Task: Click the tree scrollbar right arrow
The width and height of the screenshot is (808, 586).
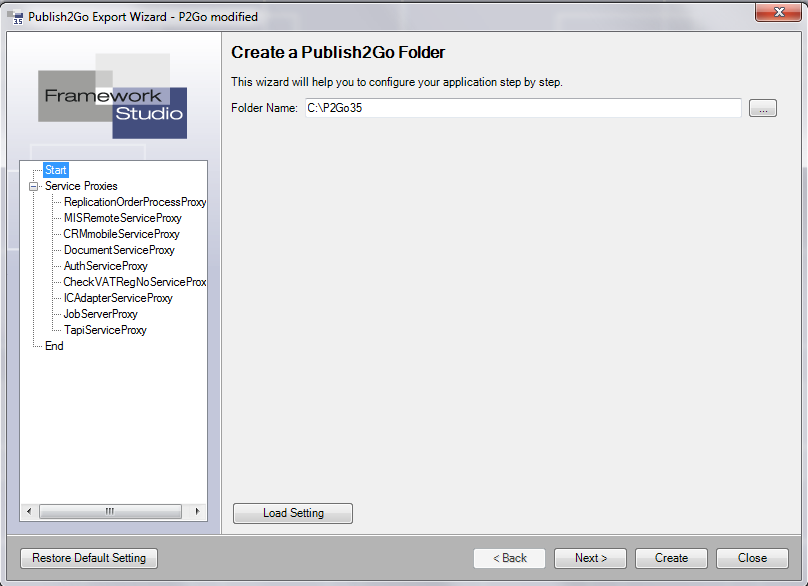Action: click(197, 512)
